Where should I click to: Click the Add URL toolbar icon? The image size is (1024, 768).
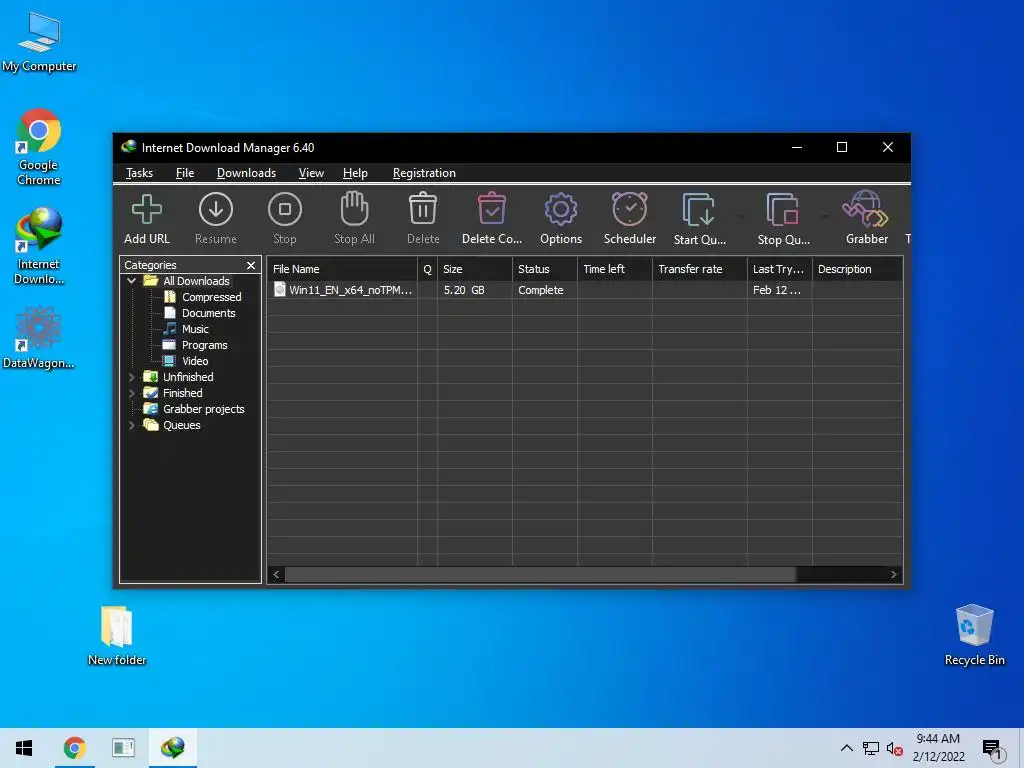pos(147,210)
